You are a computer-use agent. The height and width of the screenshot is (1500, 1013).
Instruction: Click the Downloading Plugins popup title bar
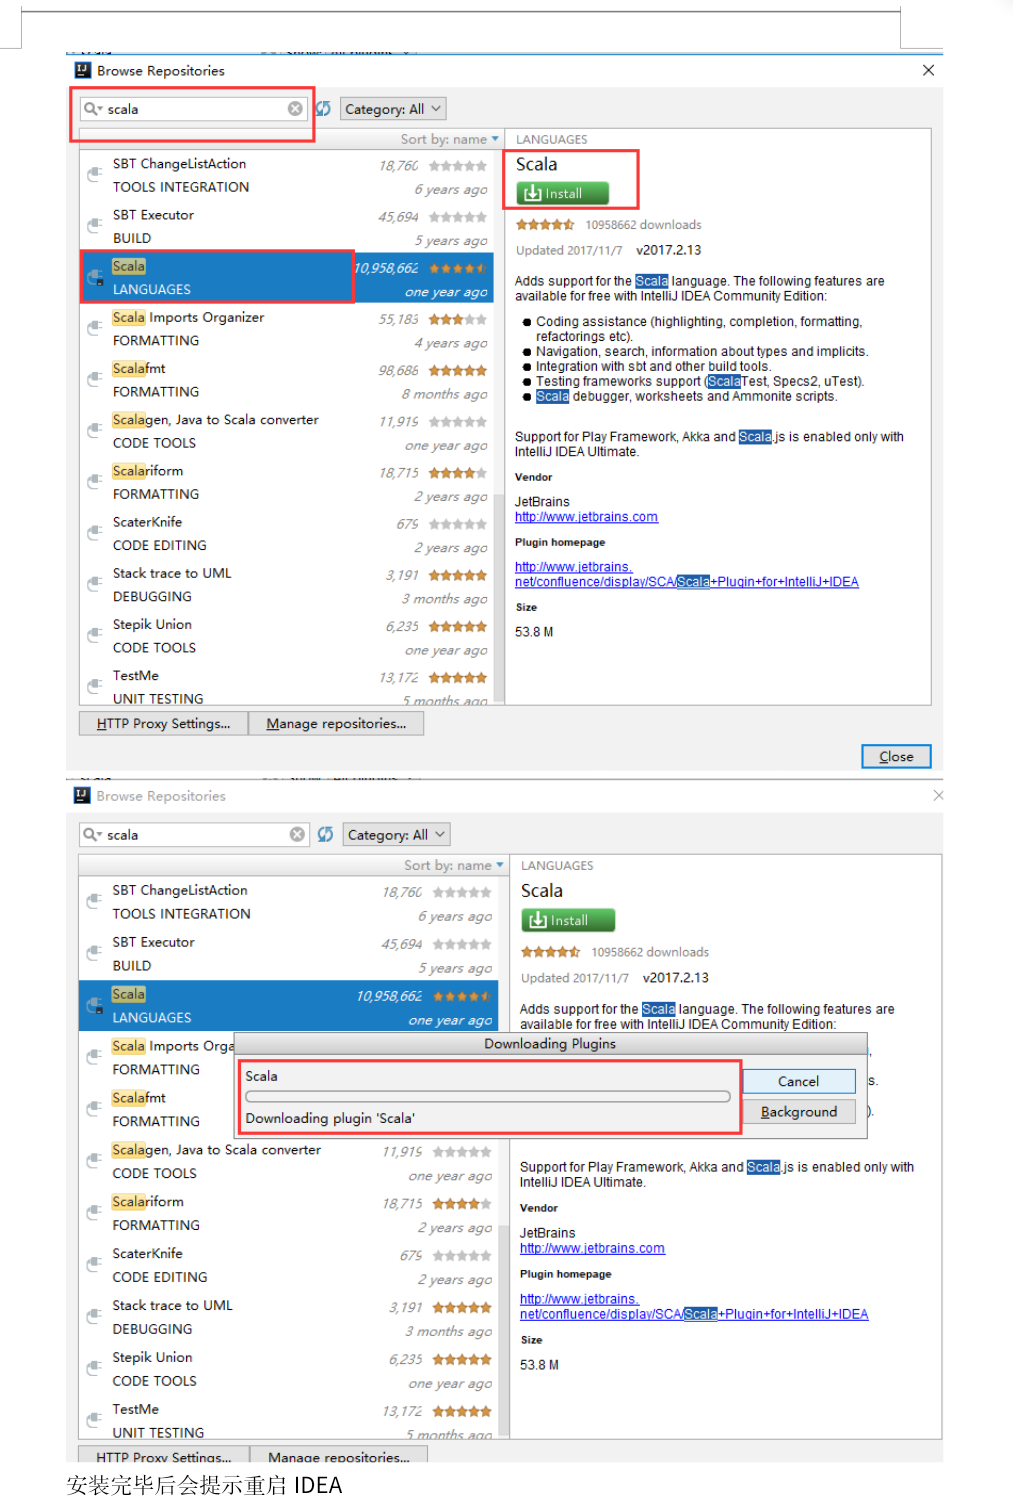click(x=550, y=1043)
